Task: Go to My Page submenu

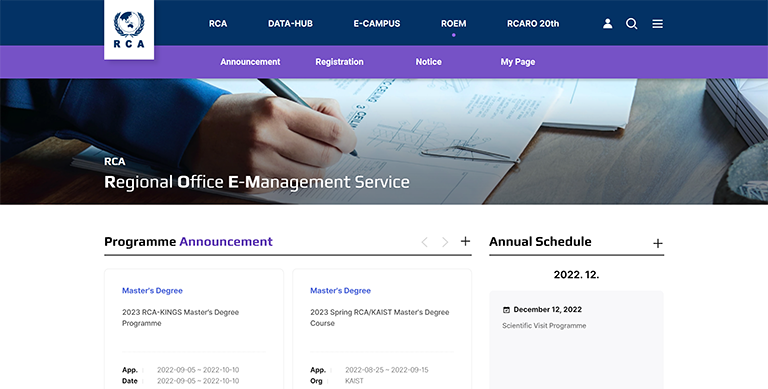Action: tap(518, 62)
